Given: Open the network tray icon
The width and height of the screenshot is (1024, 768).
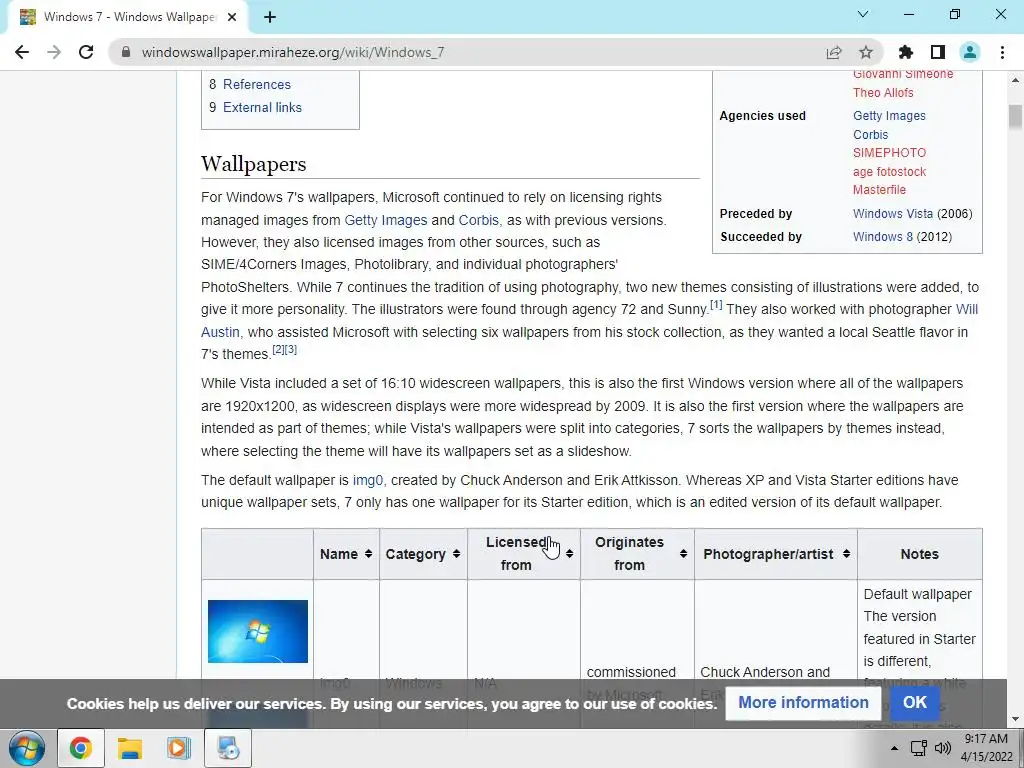Looking at the screenshot, I should tap(919, 748).
